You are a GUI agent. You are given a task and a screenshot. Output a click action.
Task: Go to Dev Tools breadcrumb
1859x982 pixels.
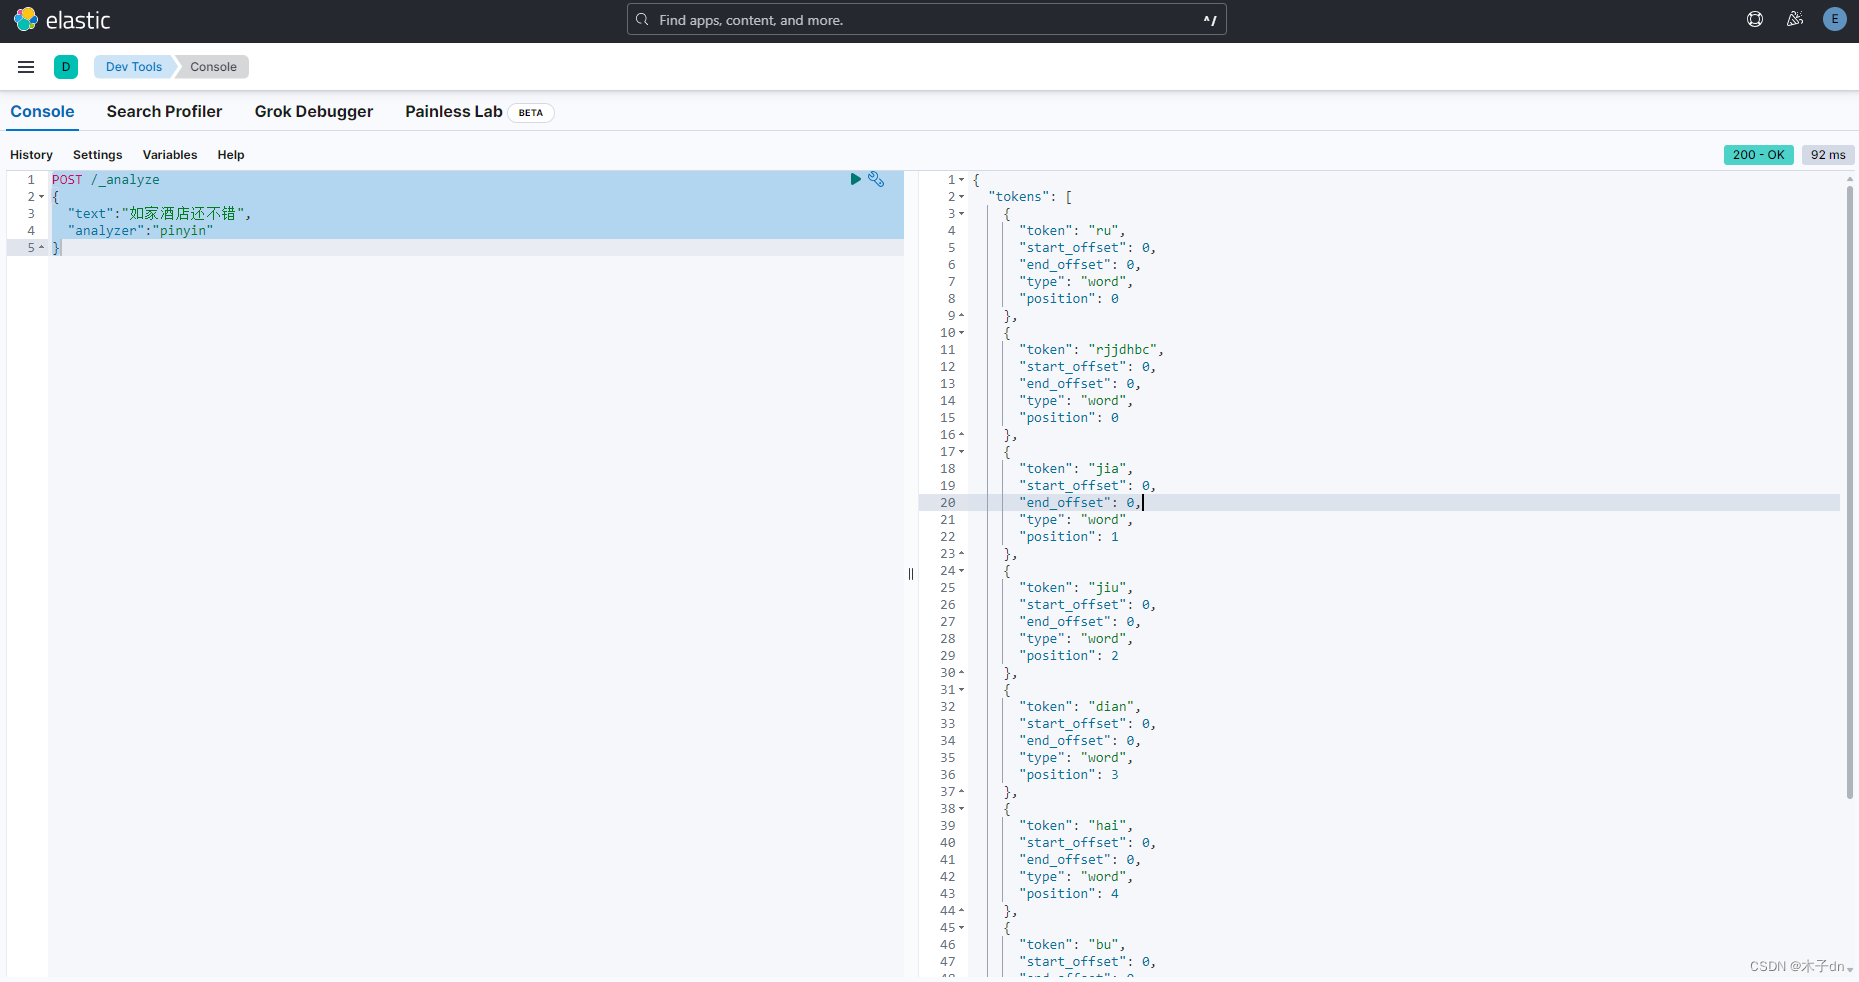[134, 67]
